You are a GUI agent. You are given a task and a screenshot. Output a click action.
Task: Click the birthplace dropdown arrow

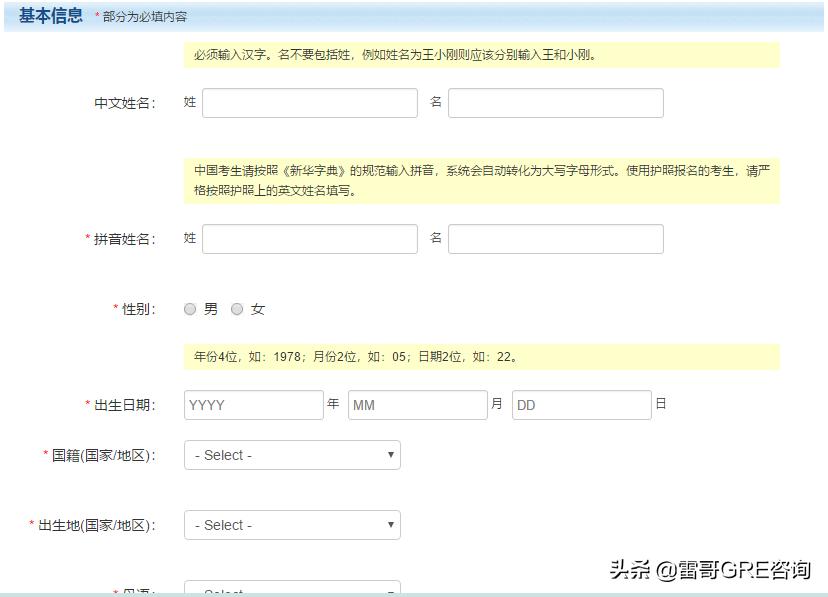pyautogui.click(x=390, y=525)
